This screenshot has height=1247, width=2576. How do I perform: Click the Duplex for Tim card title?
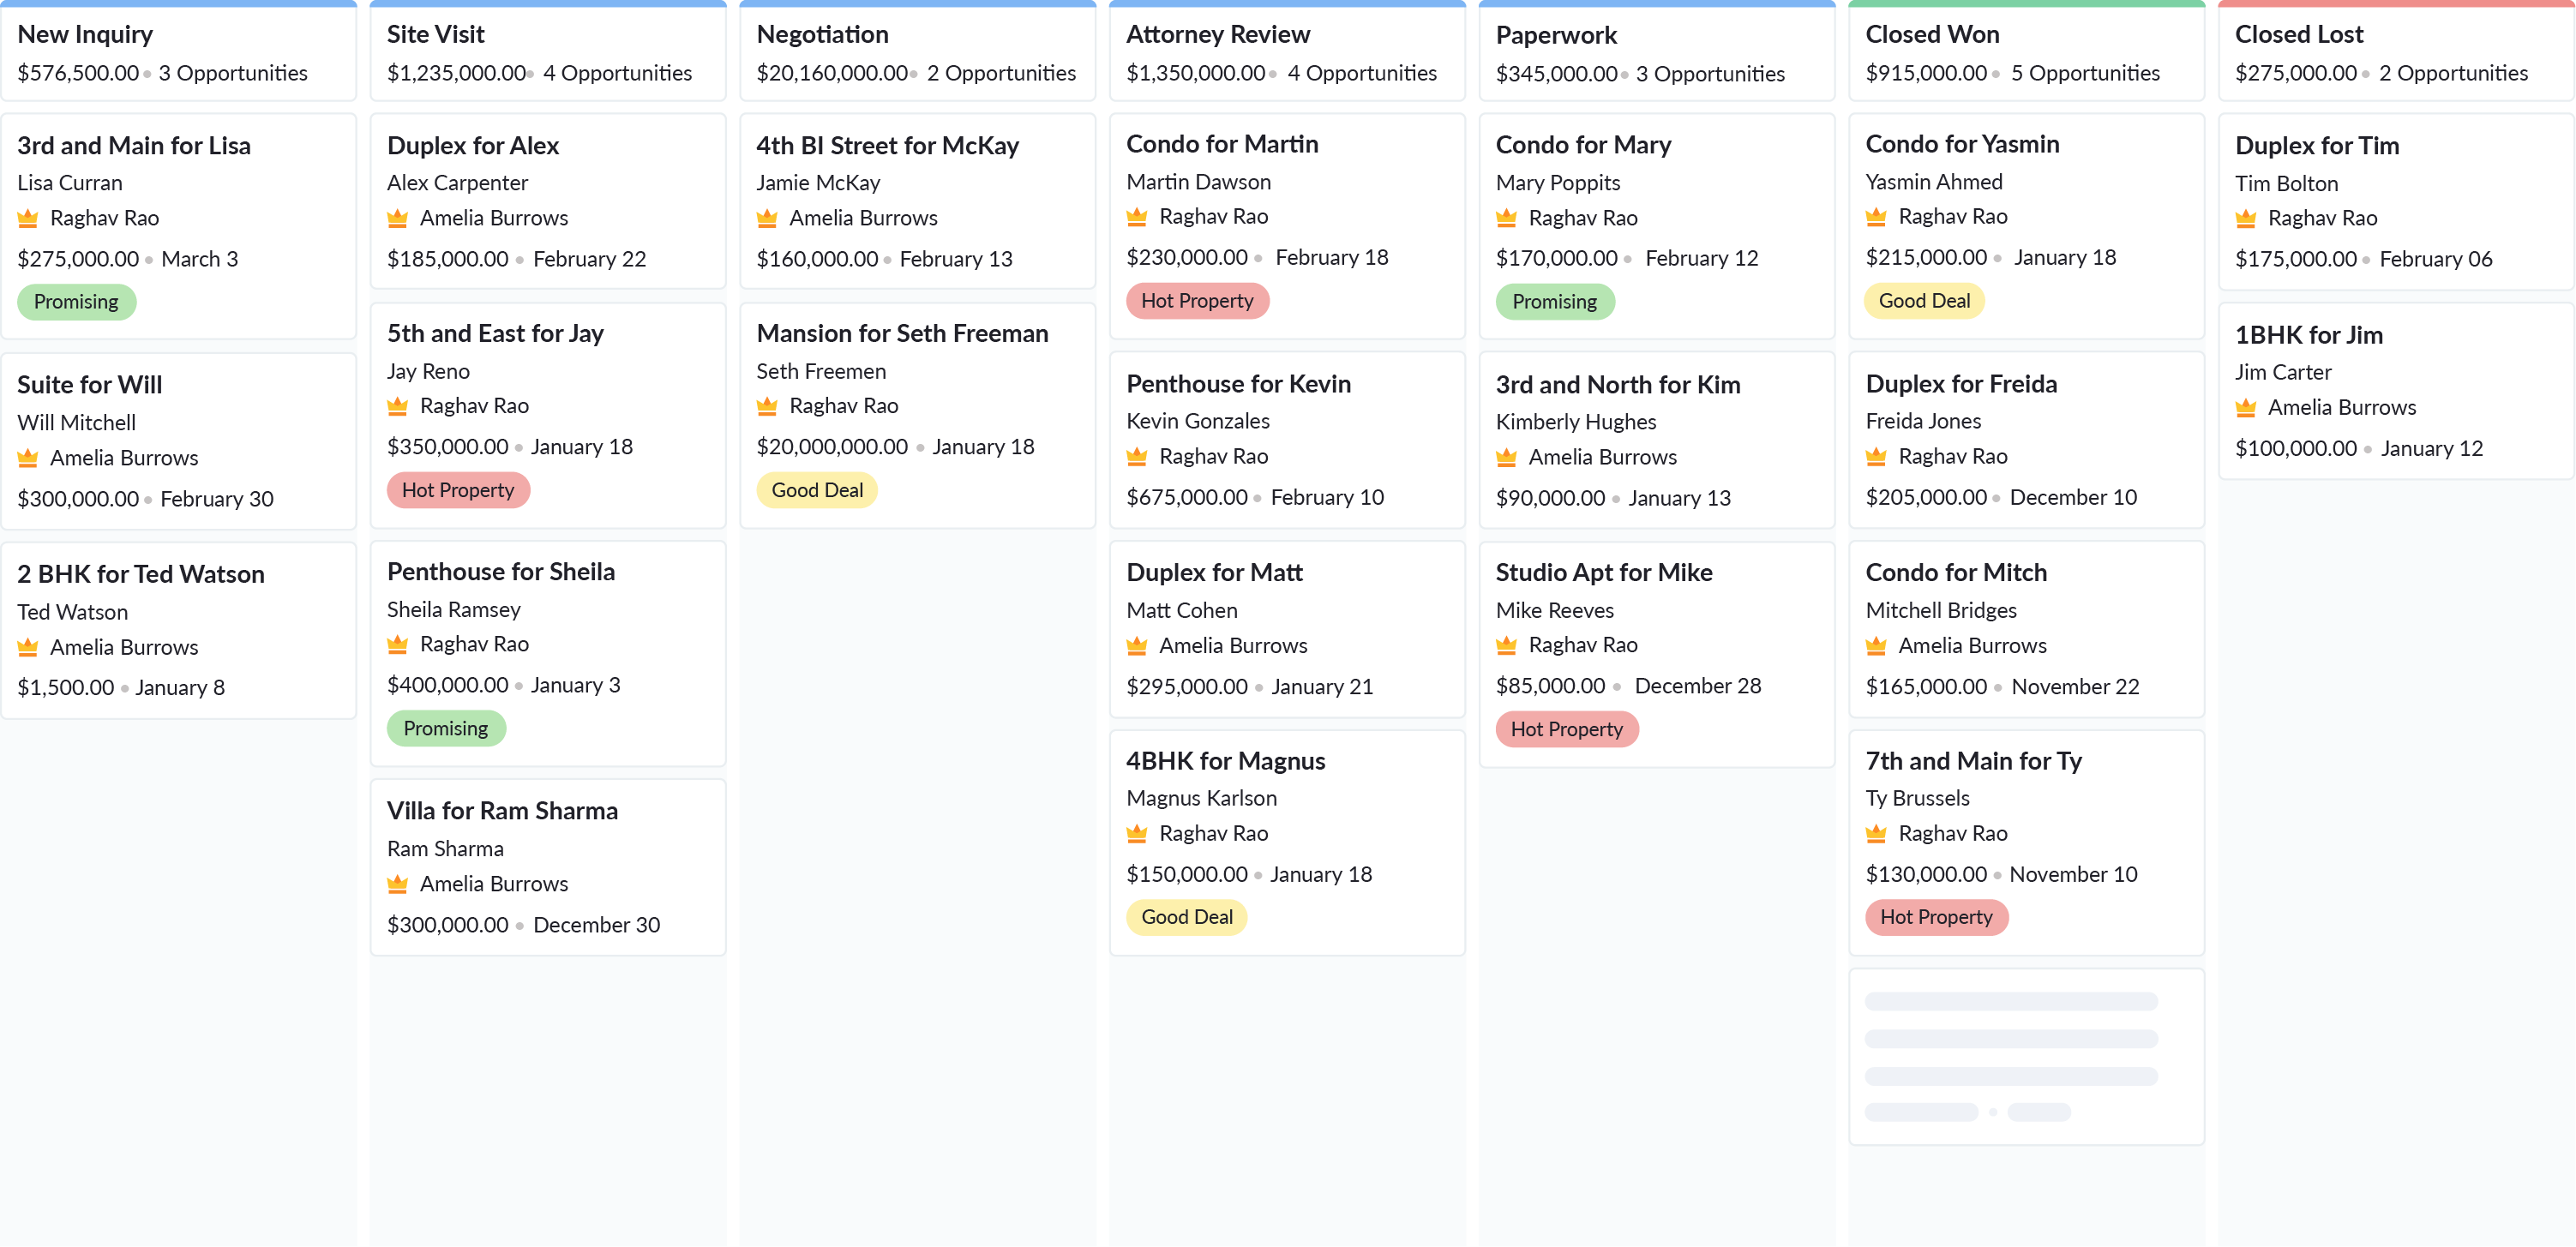pos(2316,146)
